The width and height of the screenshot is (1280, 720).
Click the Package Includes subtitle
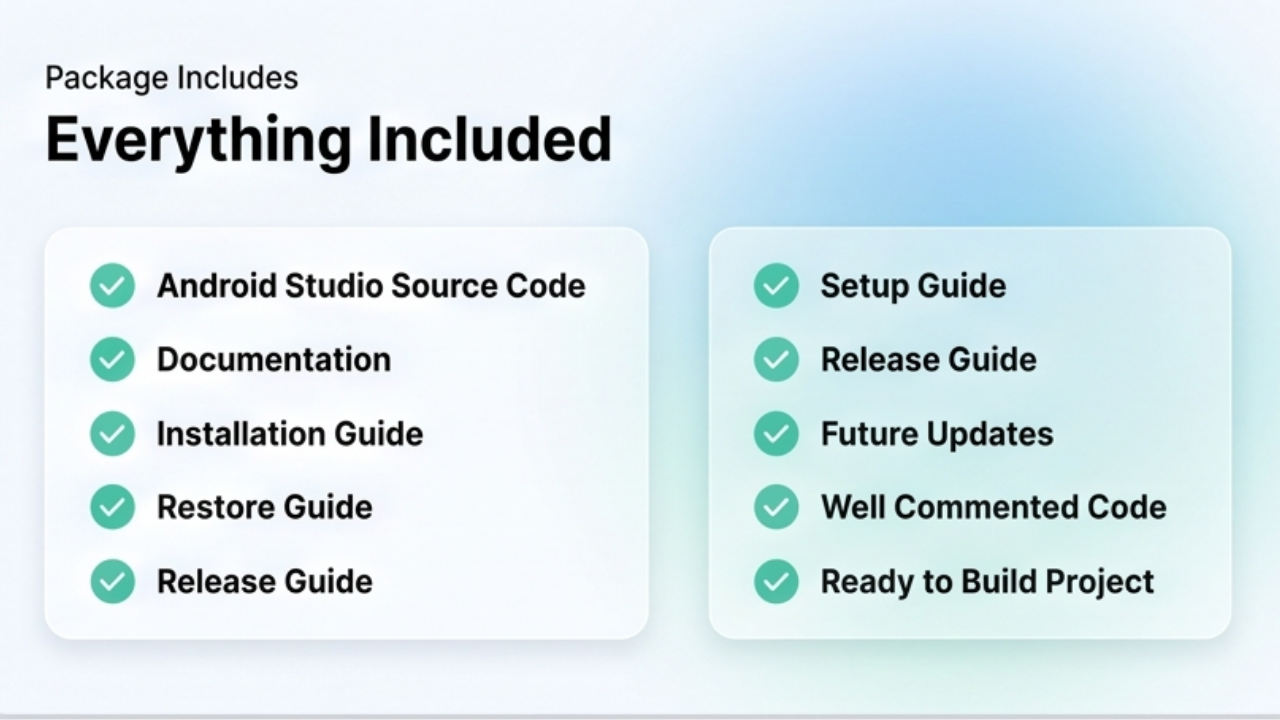(x=172, y=78)
